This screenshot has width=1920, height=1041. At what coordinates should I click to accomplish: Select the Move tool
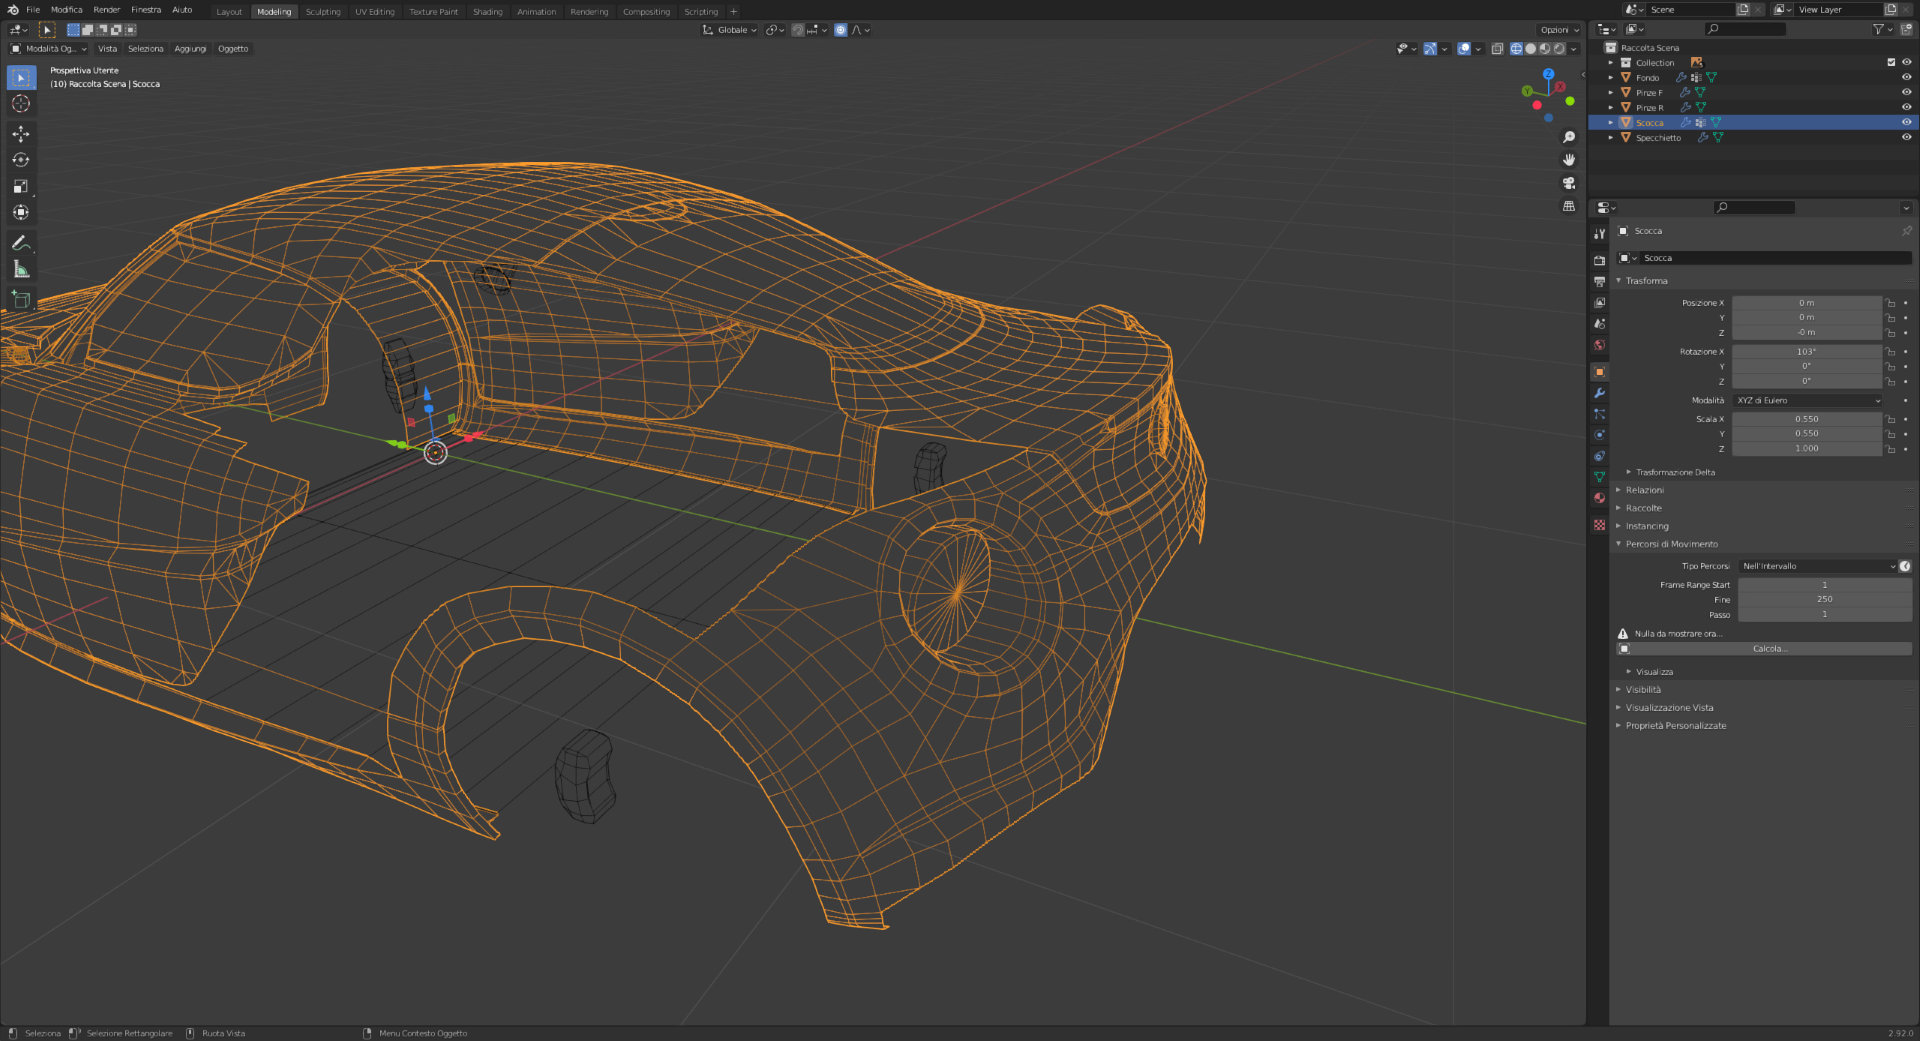pos(21,134)
